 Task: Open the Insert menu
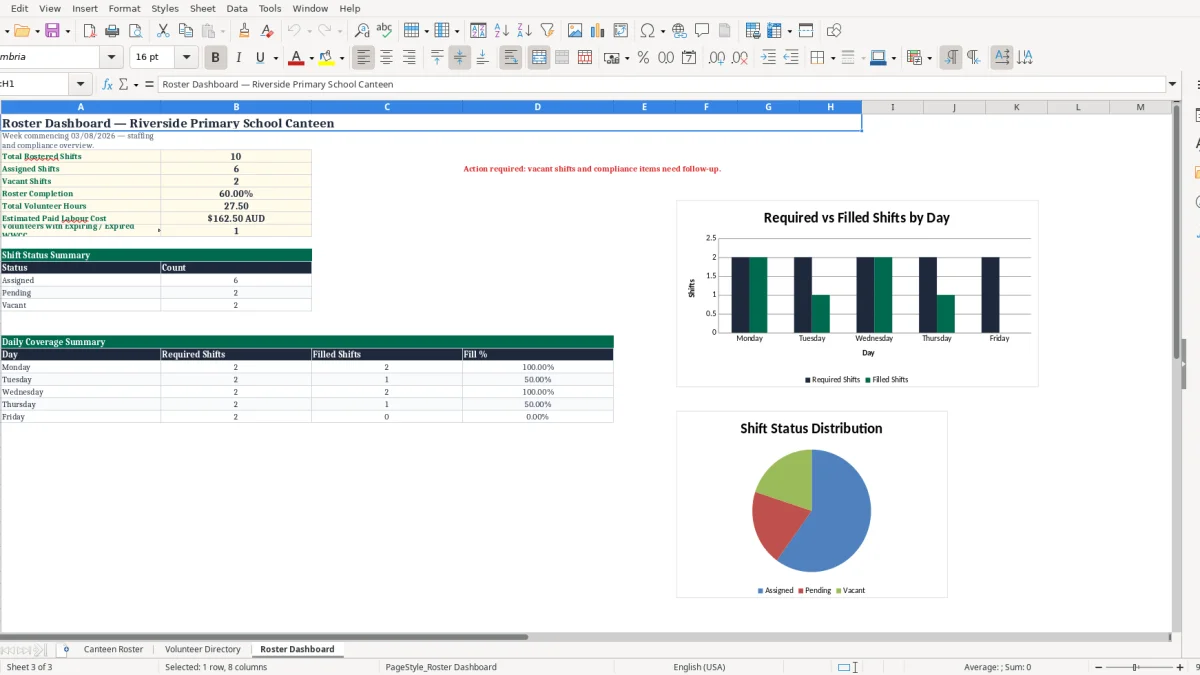click(85, 8)
